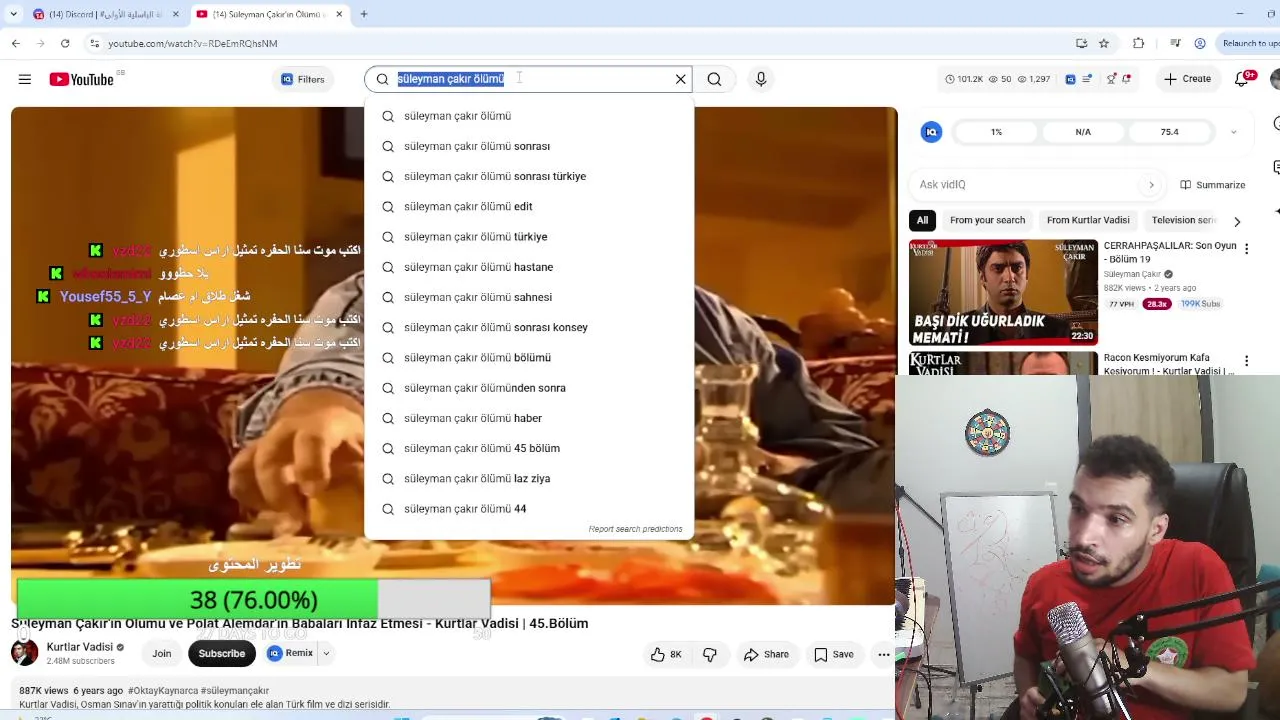Go back in browser history
This screenshot has width=1280, height=720.
click(16, 43)
